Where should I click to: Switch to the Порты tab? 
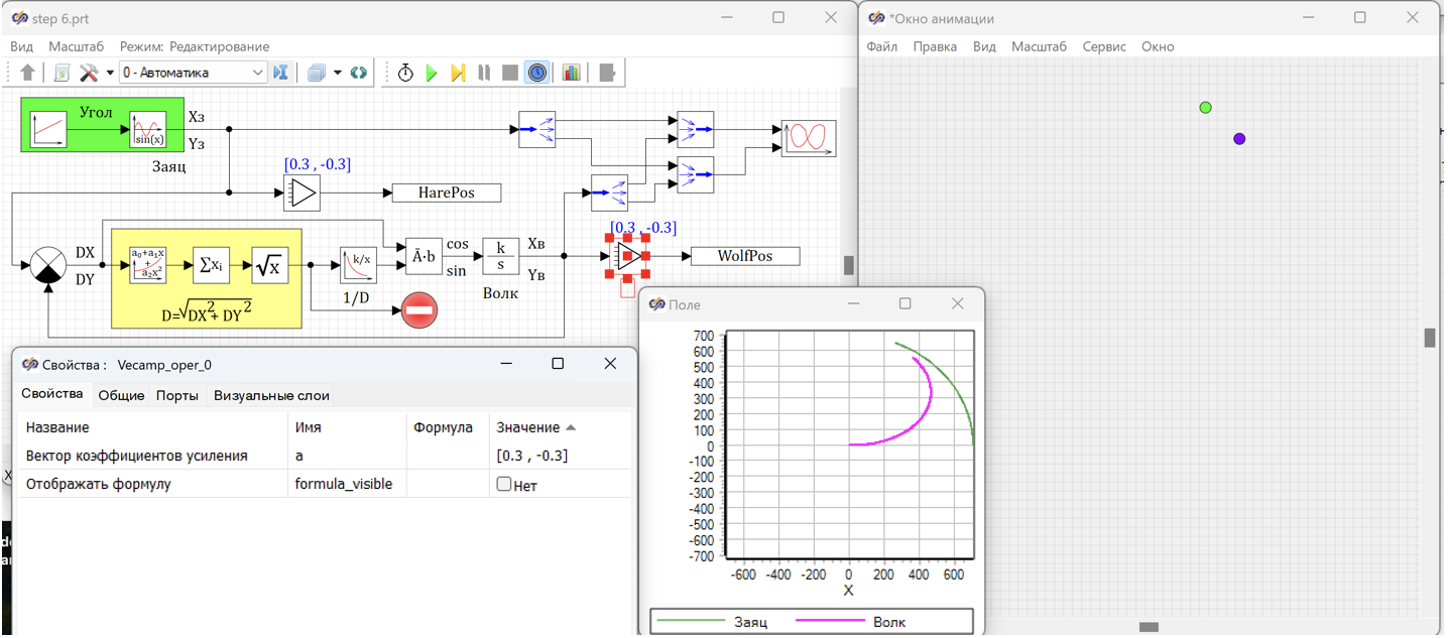pyautogui.click(x=177, y=396)
